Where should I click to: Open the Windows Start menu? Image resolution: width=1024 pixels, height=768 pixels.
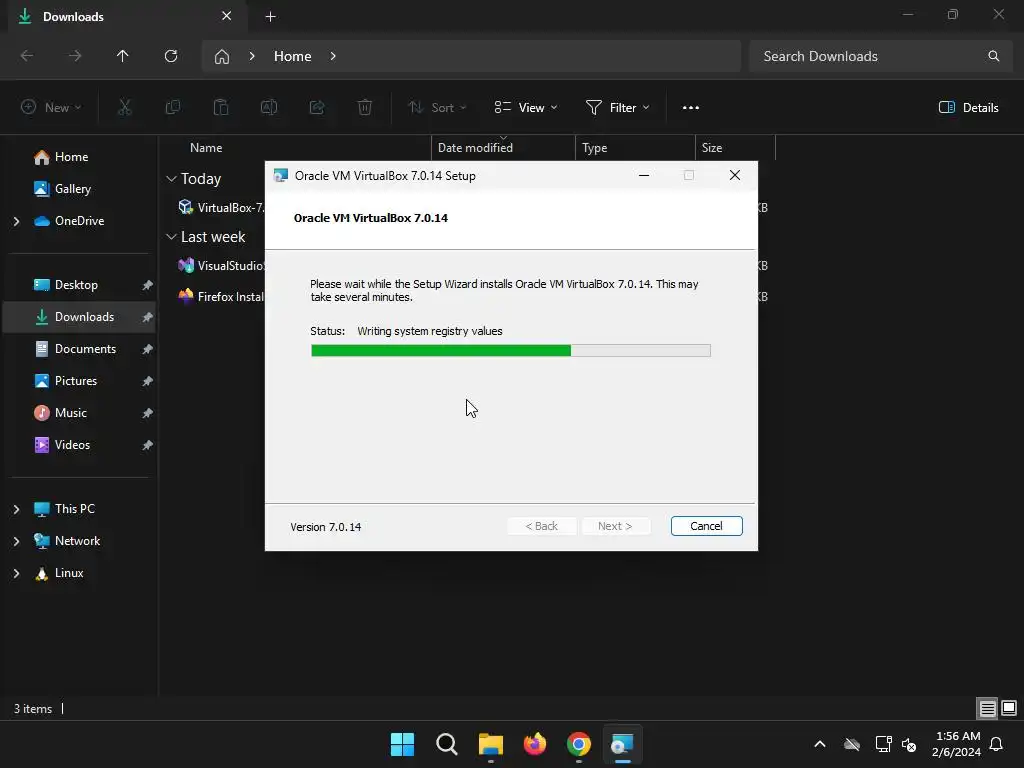[x=402, y=744]
